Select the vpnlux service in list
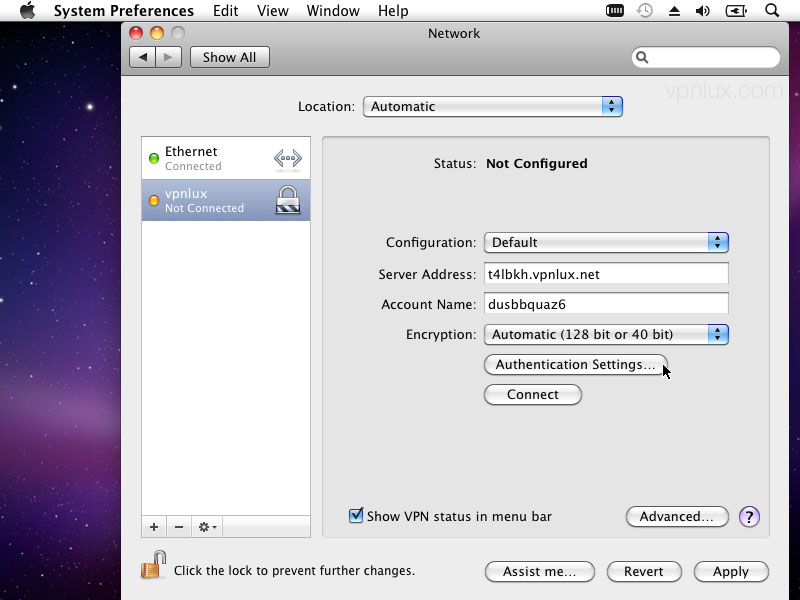Screen dimensions: 800x600 (x=226, y=200)
